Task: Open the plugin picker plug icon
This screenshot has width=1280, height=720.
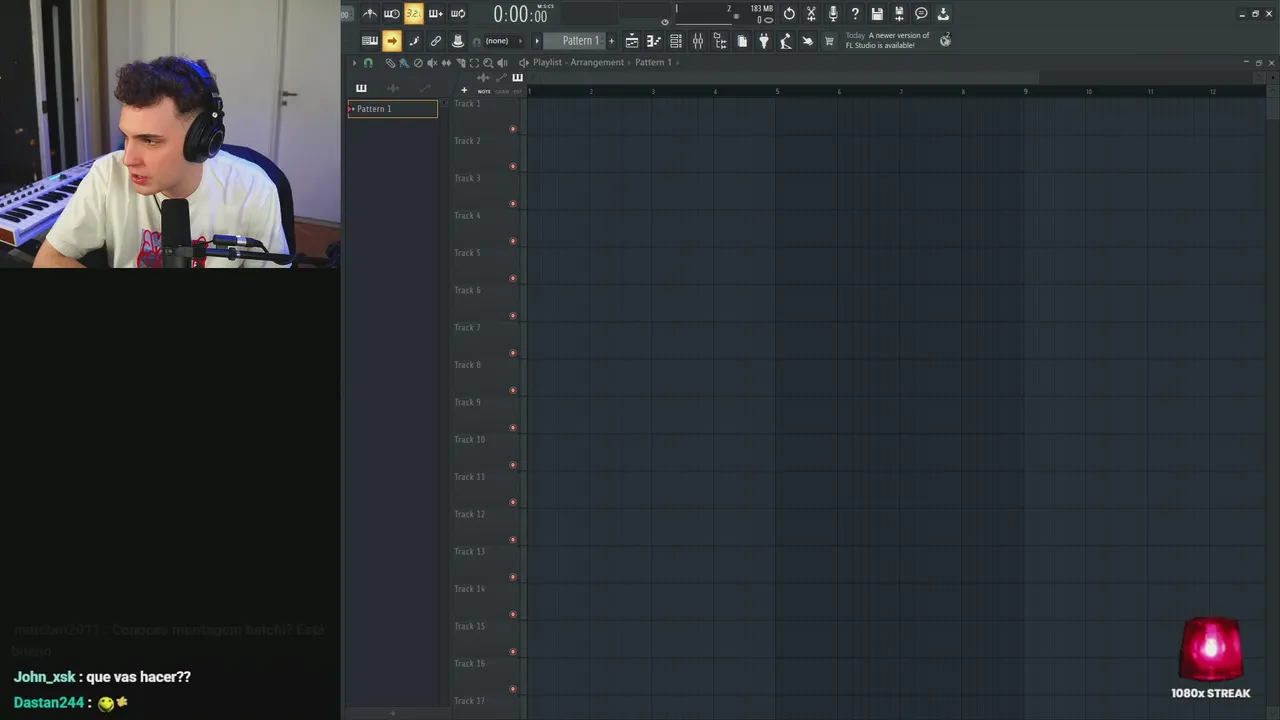Action: point(764,41)
